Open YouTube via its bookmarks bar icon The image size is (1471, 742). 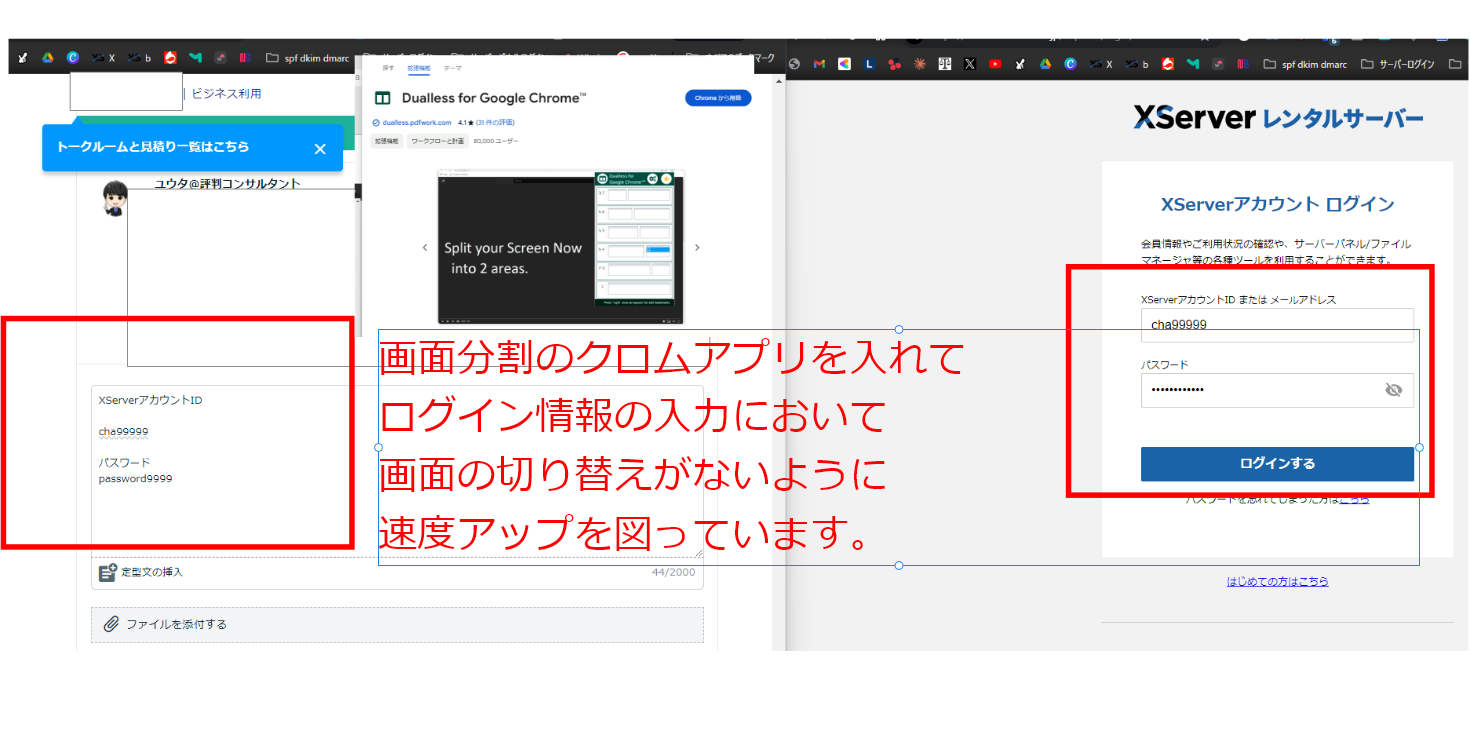point(994,62)
